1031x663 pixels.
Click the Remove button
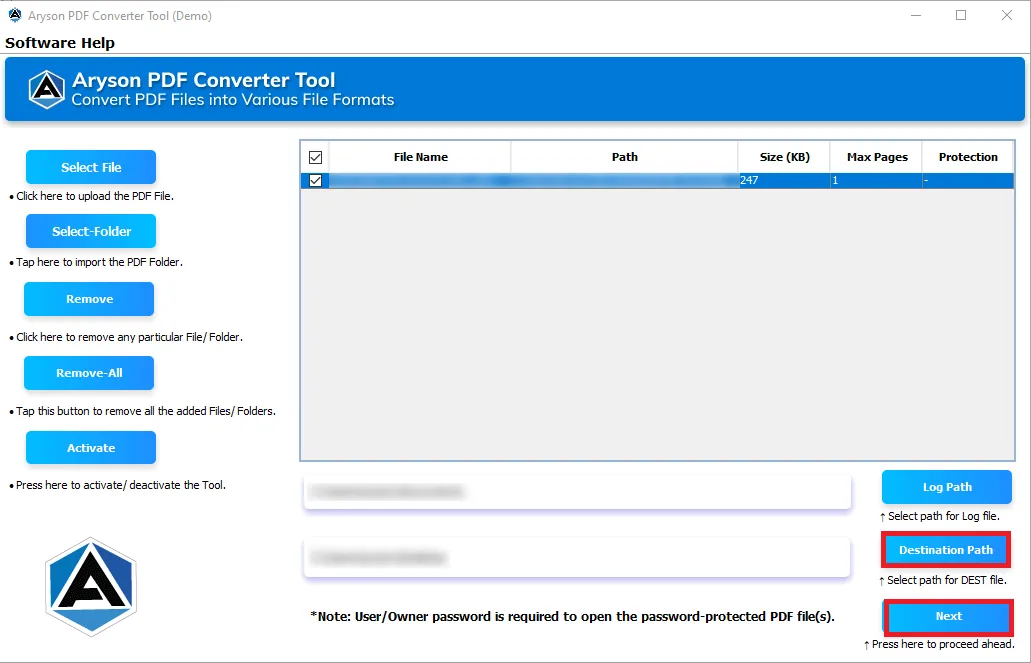[89, 299]
